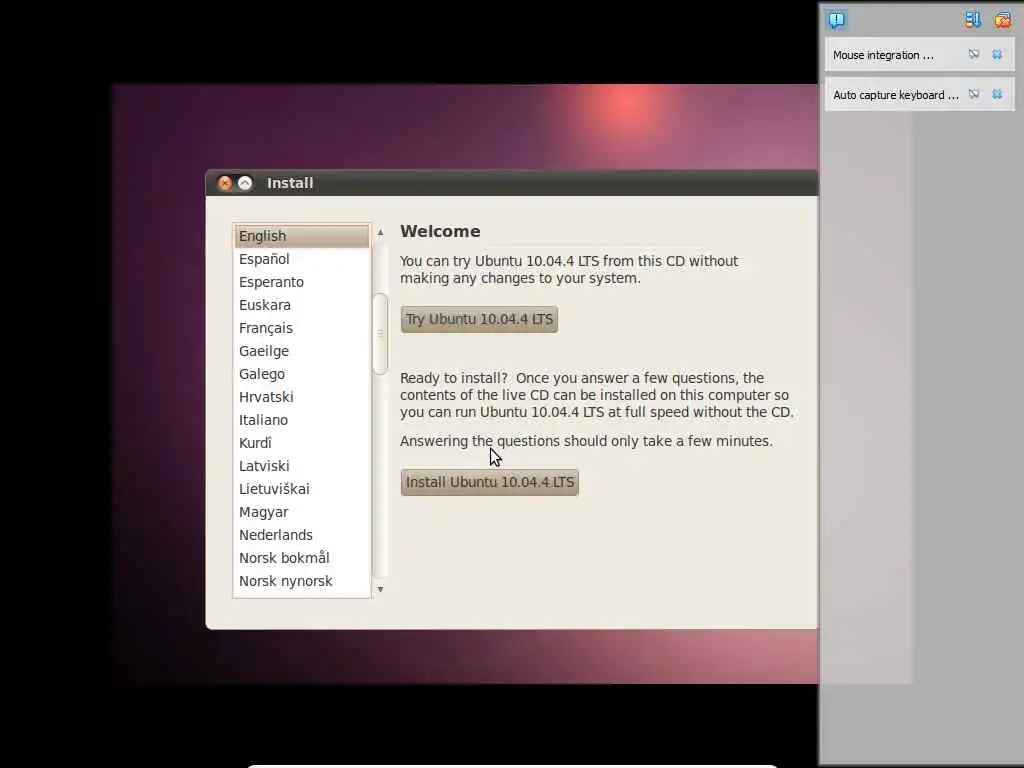Pick Latviski language

(x=302, y=466)
